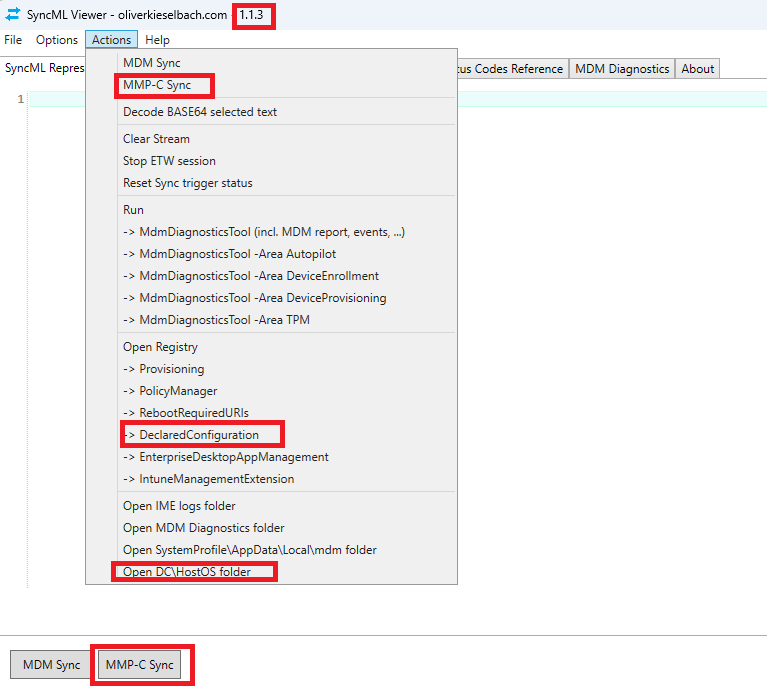This screenshot has width=767, height=687.
Task: Run MdmDiagnosticsTool incl. MDM report
Action: (x=271, y=231)
